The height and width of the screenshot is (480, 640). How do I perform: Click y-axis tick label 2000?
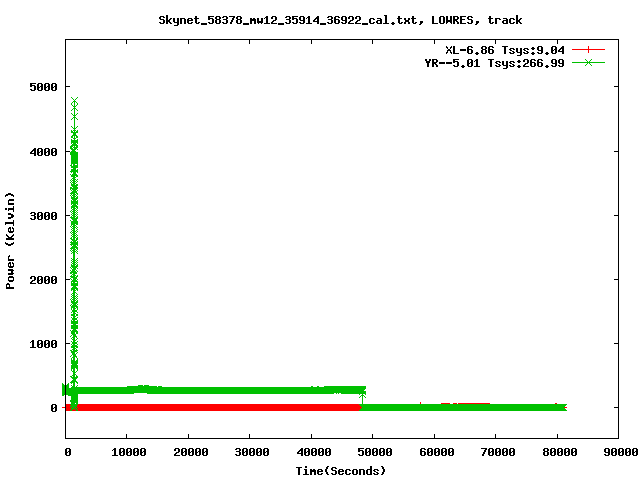pos(43,280)
